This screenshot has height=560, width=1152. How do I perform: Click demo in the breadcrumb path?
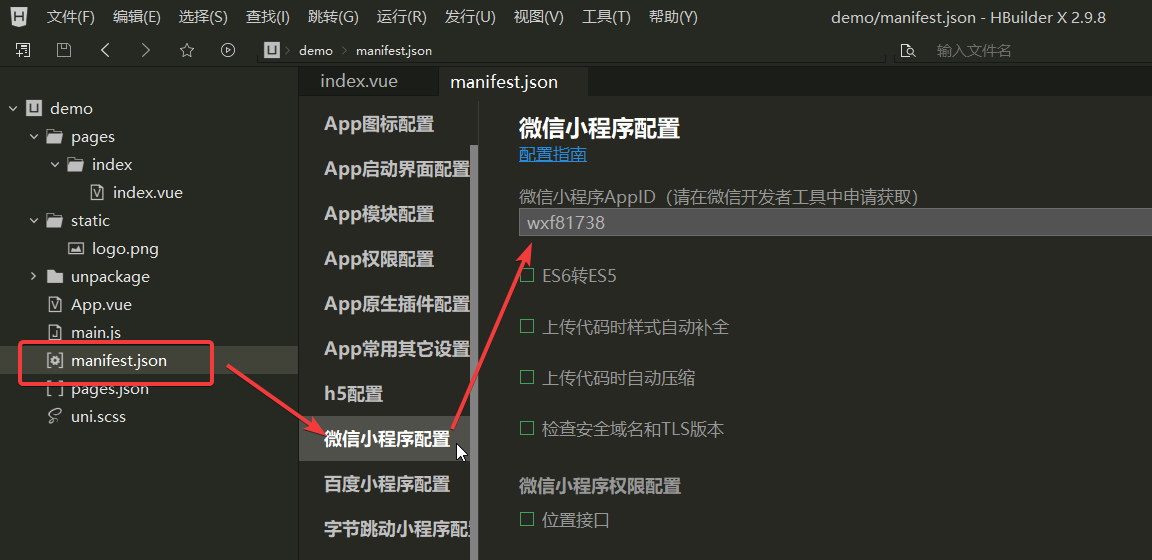pyautogui.click(x=316, y=51)
